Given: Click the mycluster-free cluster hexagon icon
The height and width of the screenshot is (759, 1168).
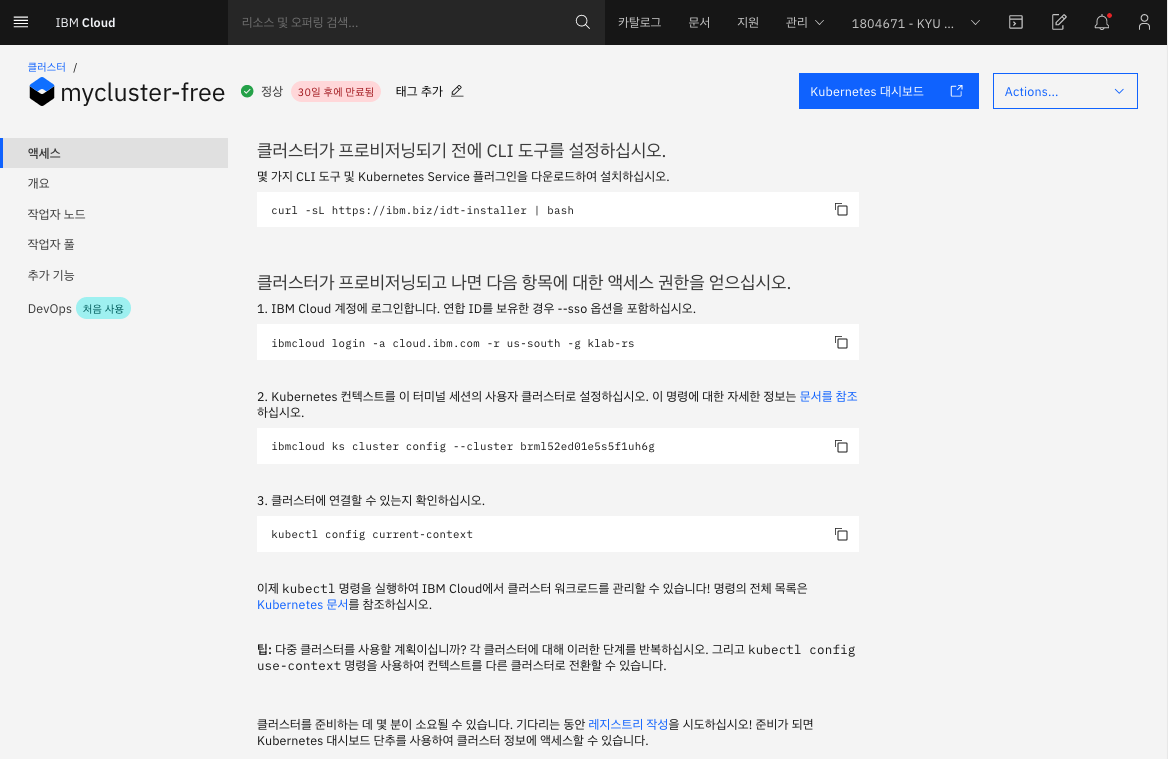Looking at the screenshot, I should click(42, 92).
